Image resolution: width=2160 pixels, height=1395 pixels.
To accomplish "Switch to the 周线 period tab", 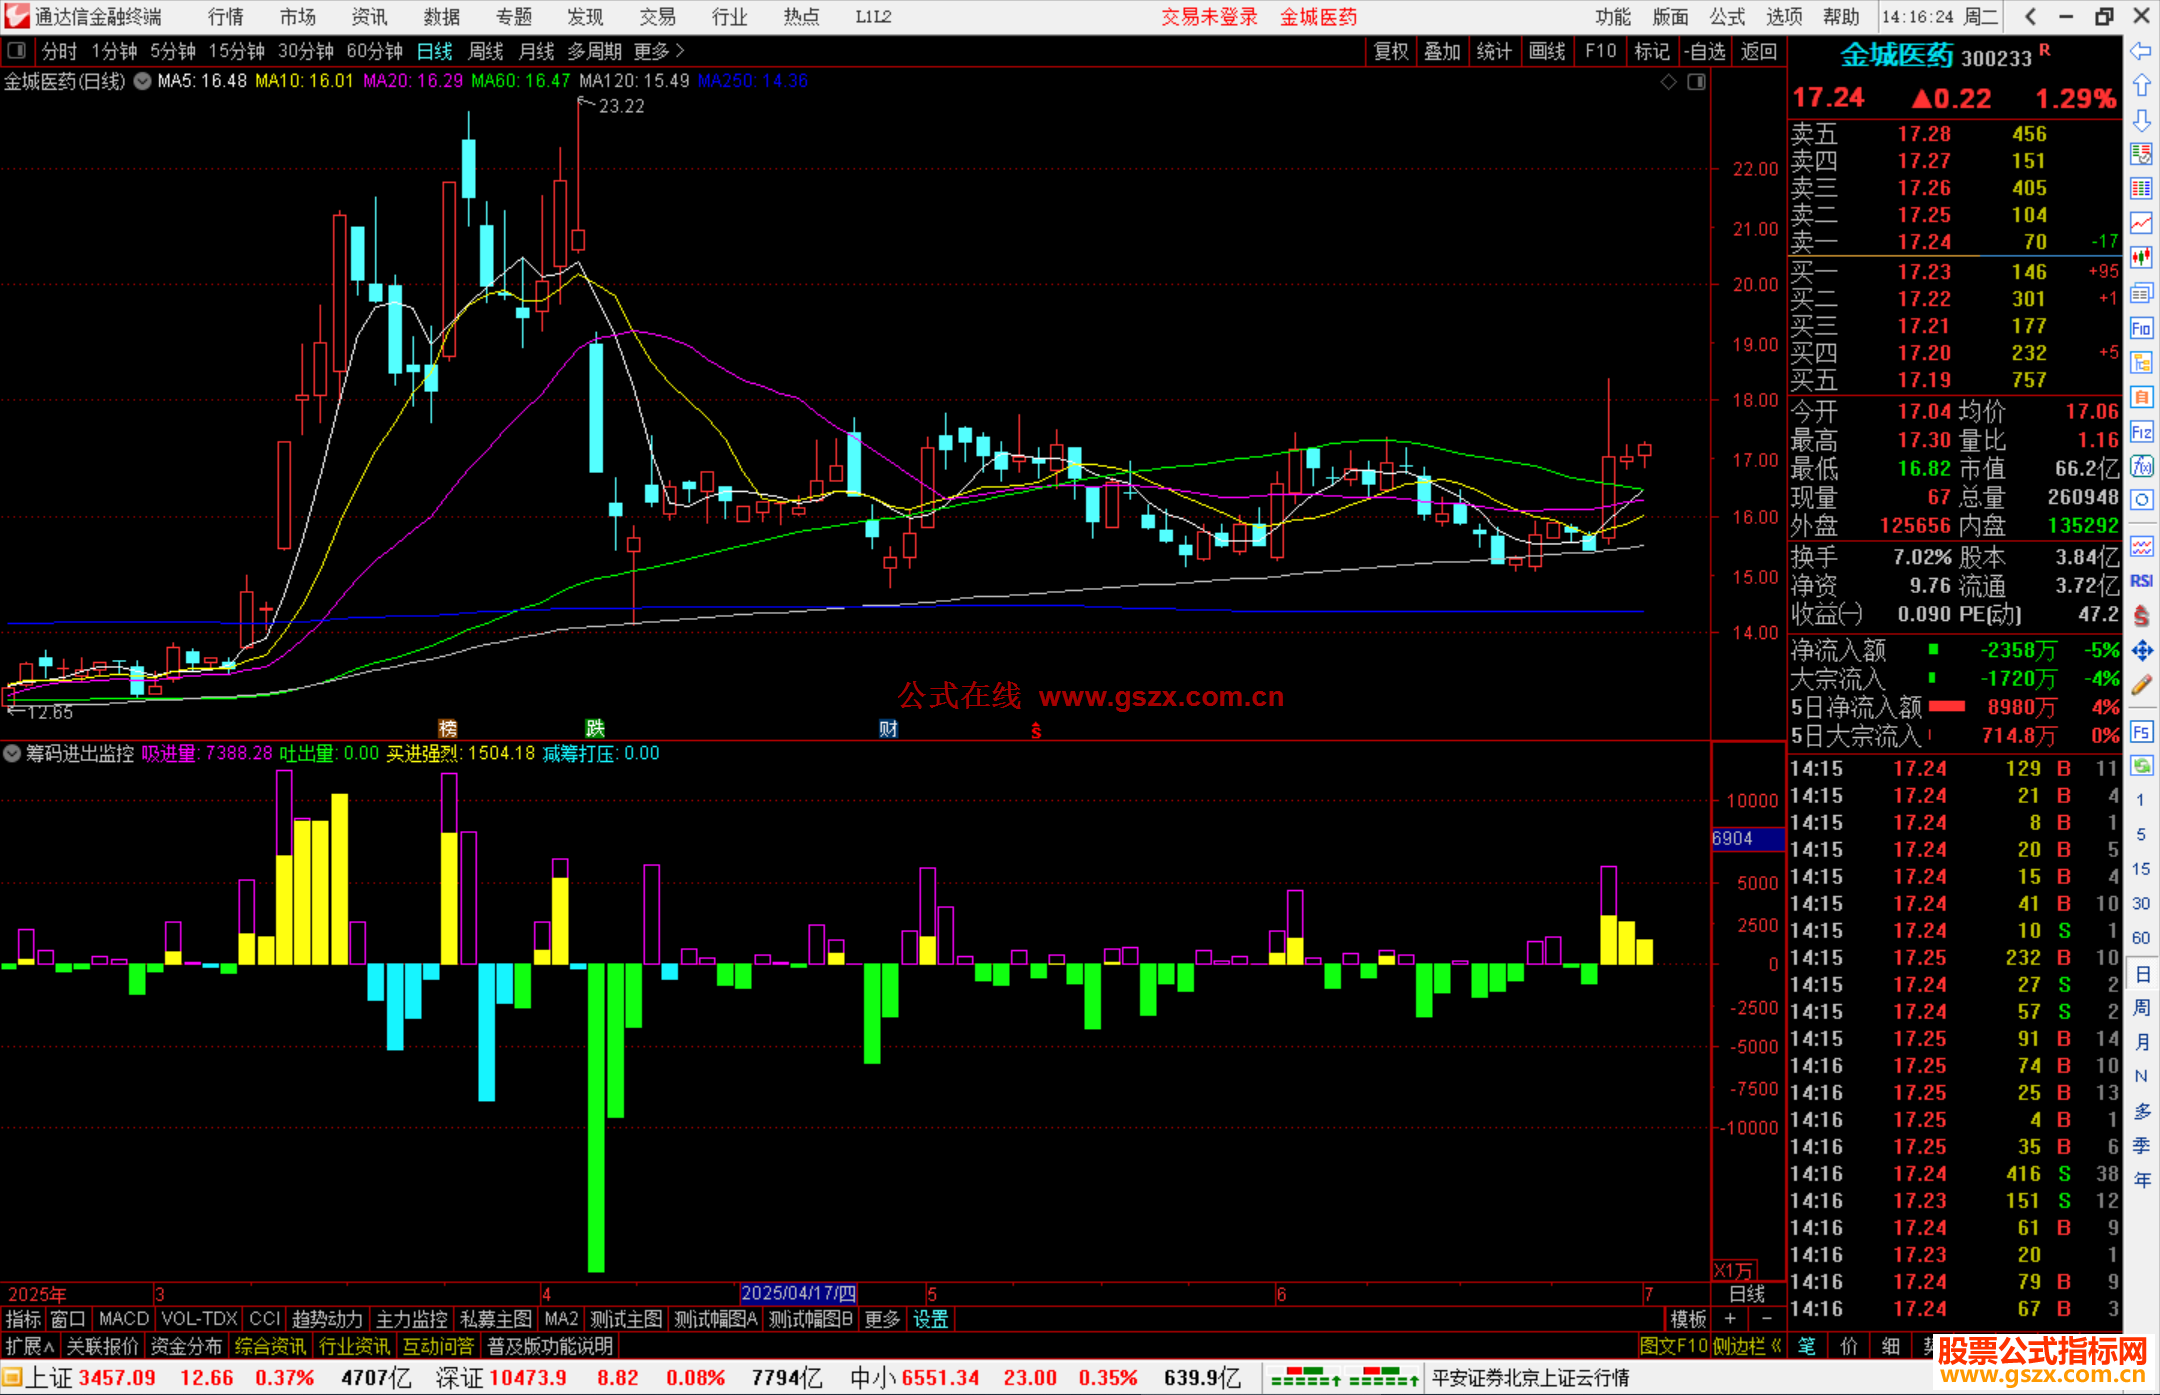I will click(486, 51).
